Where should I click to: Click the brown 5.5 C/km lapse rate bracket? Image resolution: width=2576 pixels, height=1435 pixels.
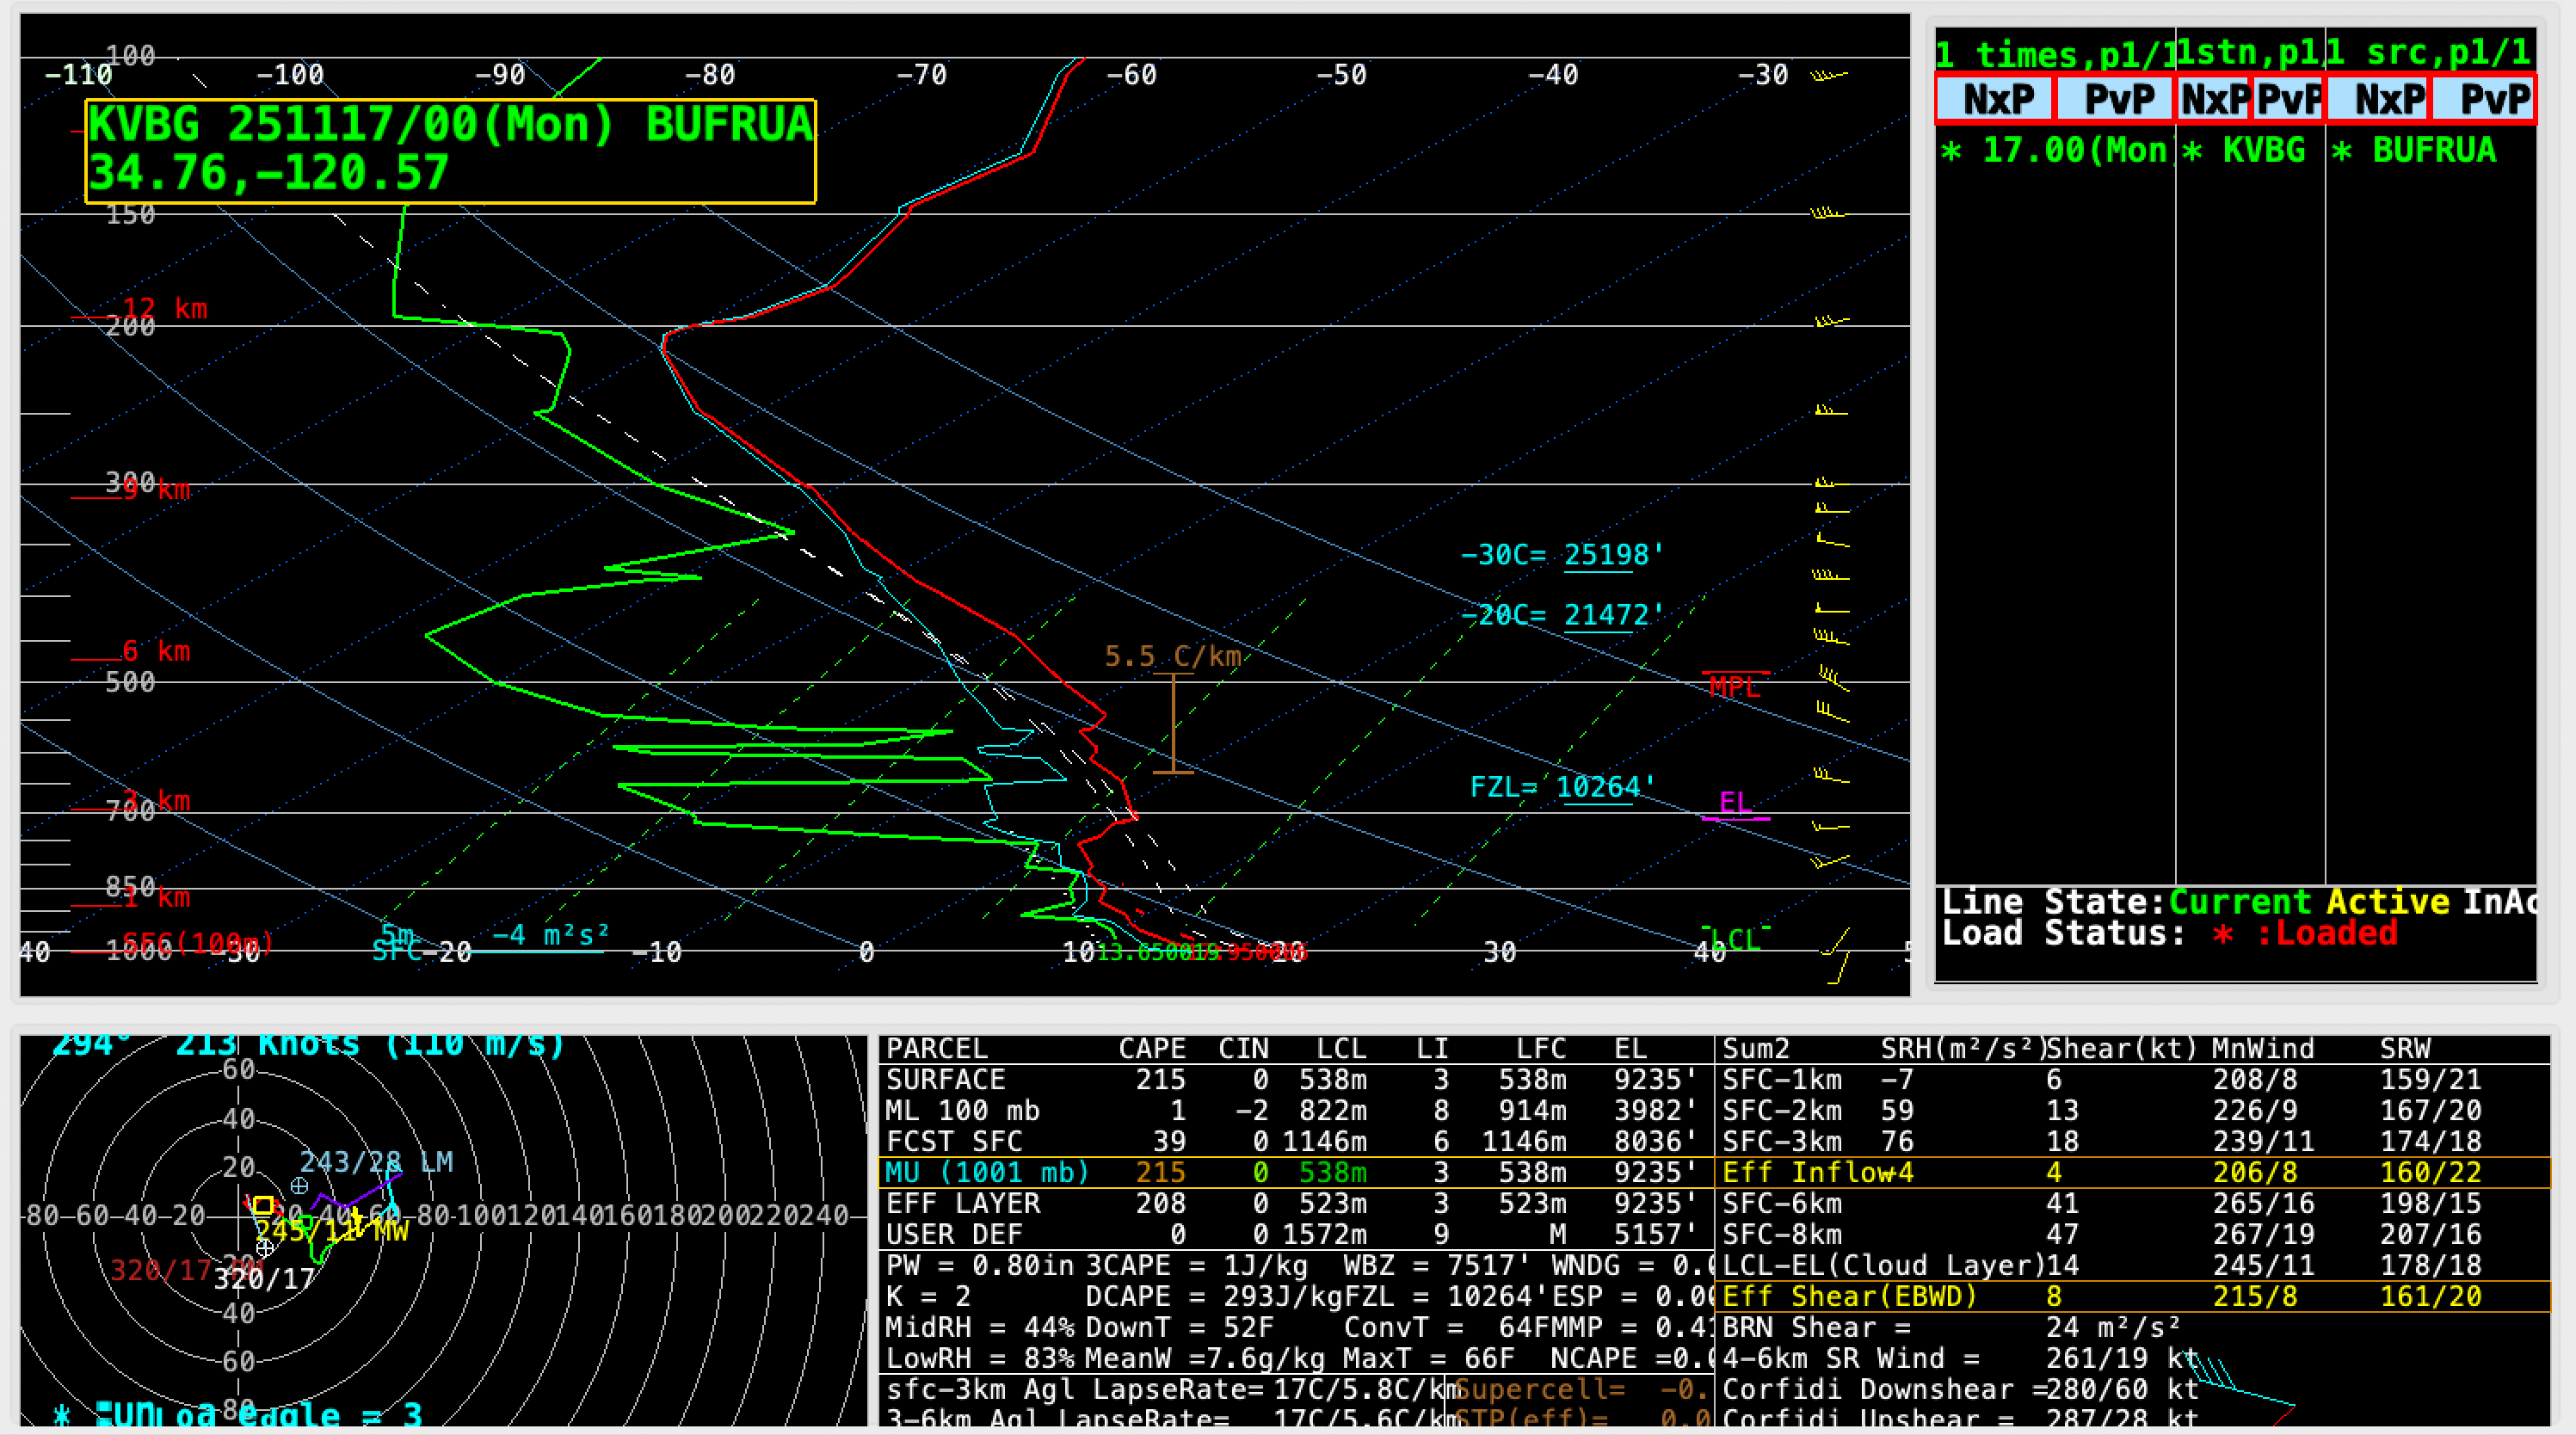point(1173,722)
